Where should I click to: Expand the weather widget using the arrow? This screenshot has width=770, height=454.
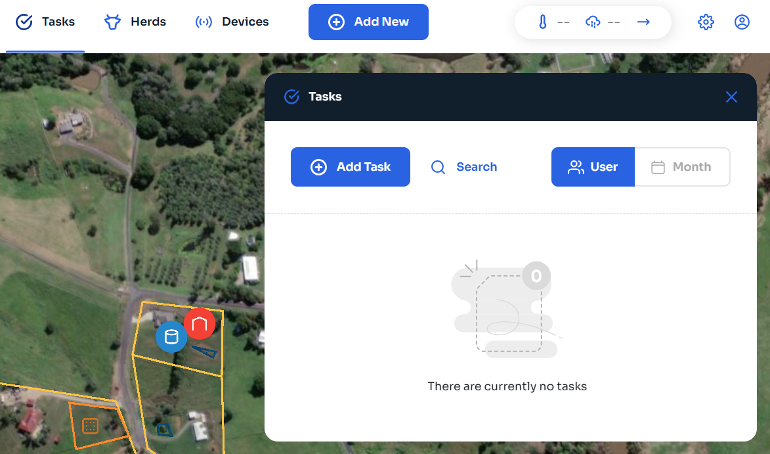click(643, 22)
